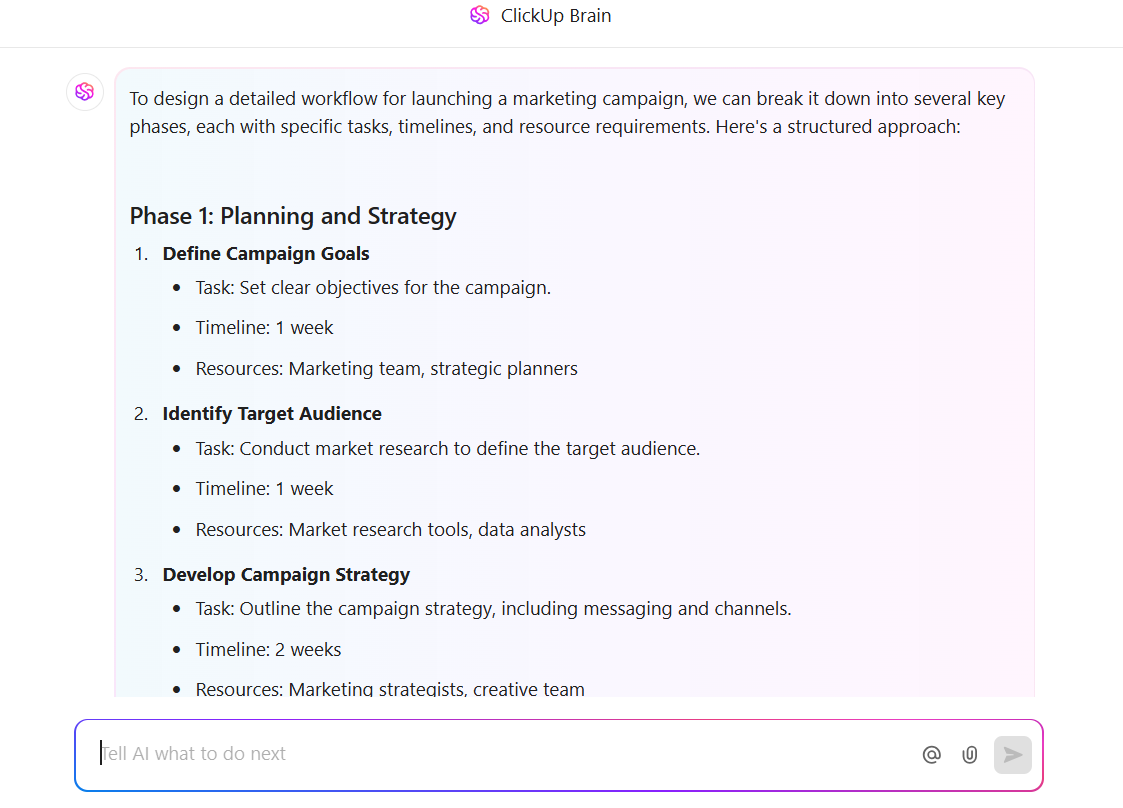The width and height of the screenshot is (1123, 808).
Task: Click the ClickUp Brain logo in header
Action: tap(479, 15)
